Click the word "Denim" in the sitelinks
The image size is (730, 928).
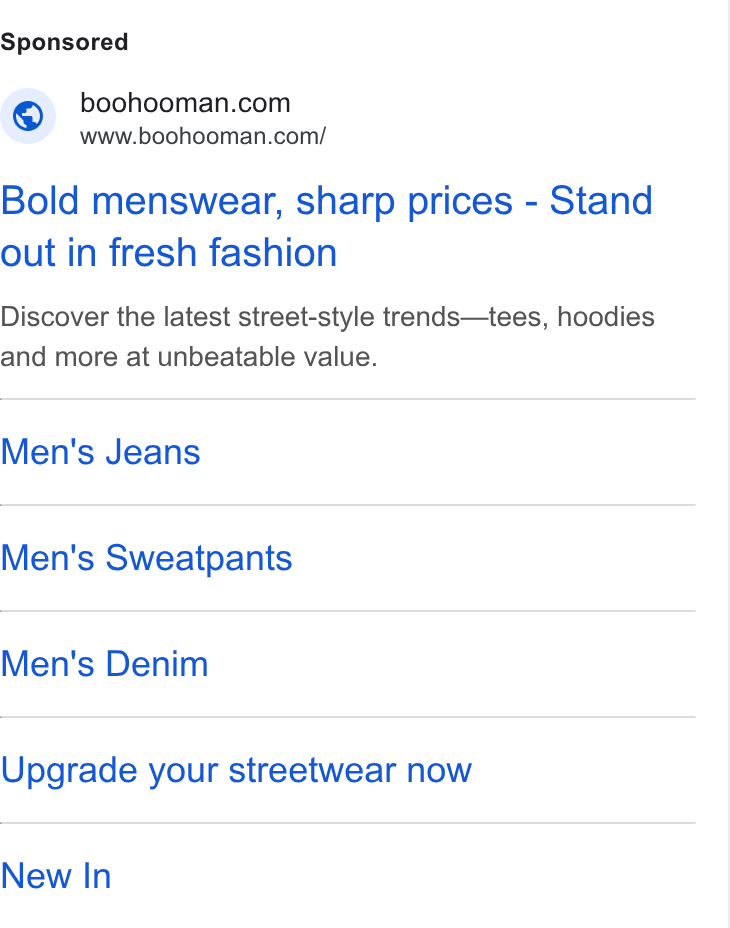[x=157, y=664]
